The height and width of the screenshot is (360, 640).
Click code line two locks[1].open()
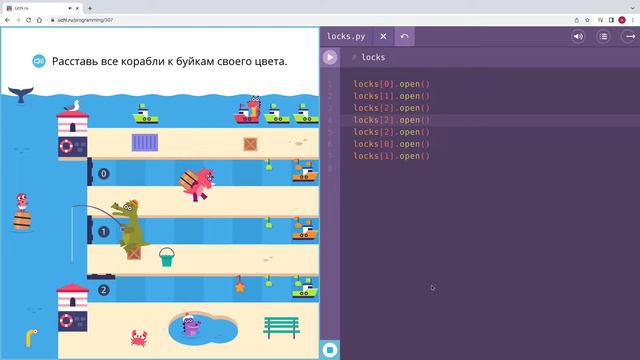click(391, 96)
